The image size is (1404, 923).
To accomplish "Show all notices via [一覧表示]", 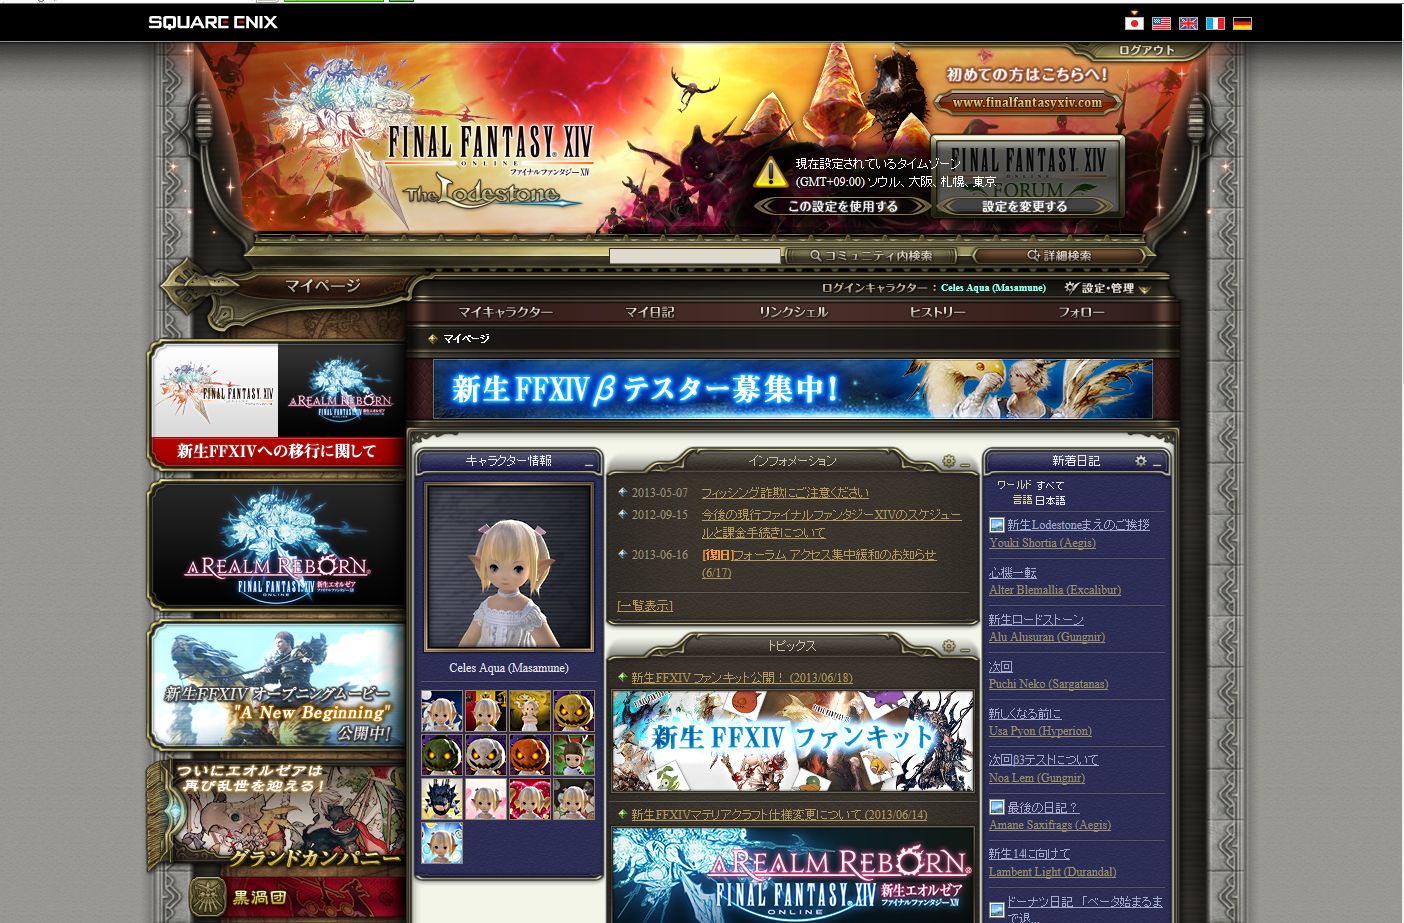I will (645, 605).
